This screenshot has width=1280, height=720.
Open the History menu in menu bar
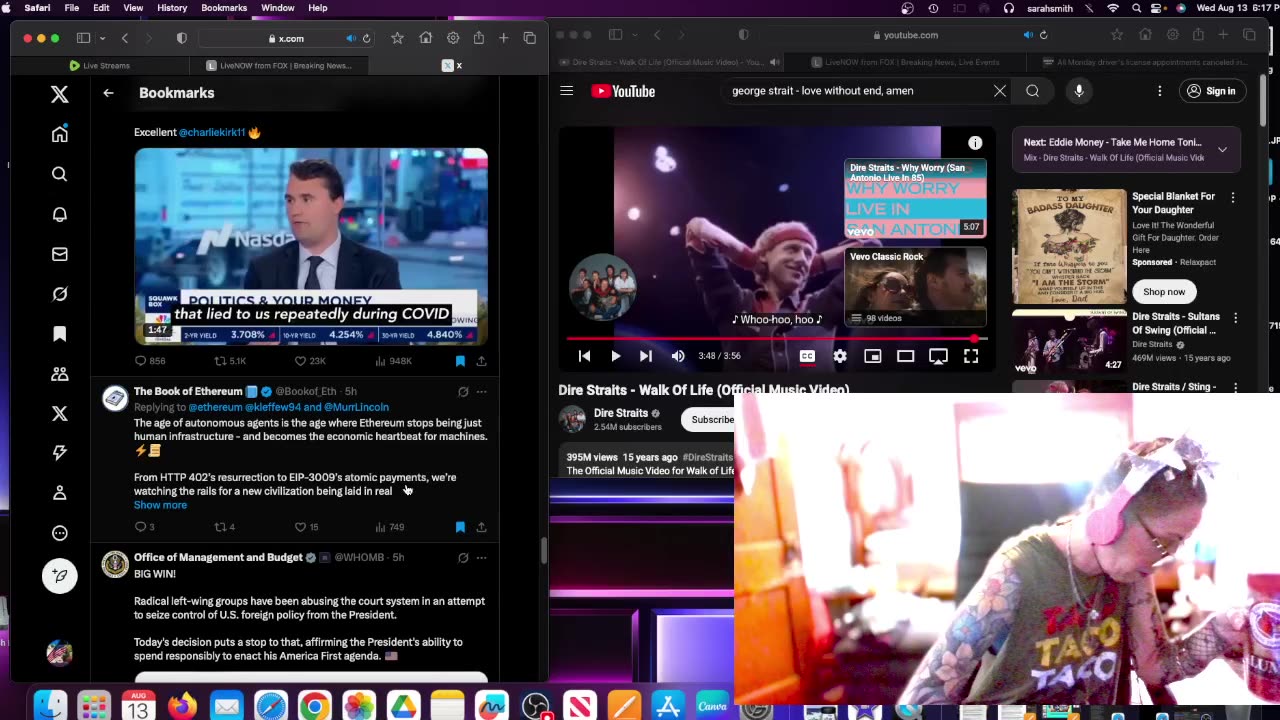[172, 8]
